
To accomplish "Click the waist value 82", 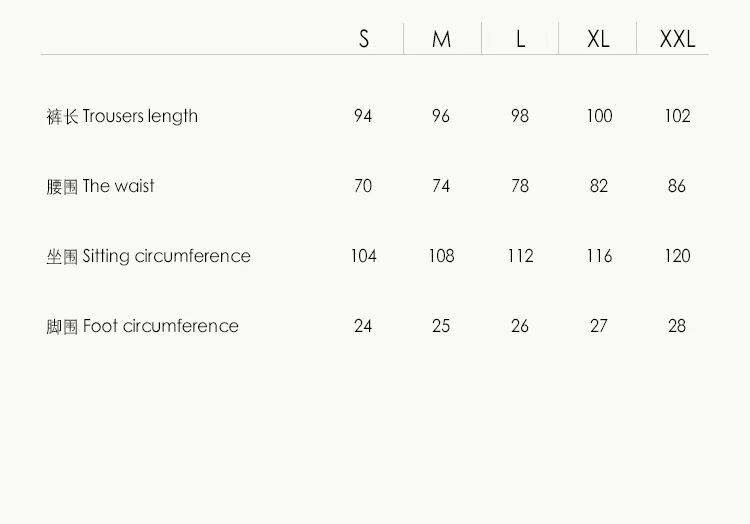I will point(598,186).
